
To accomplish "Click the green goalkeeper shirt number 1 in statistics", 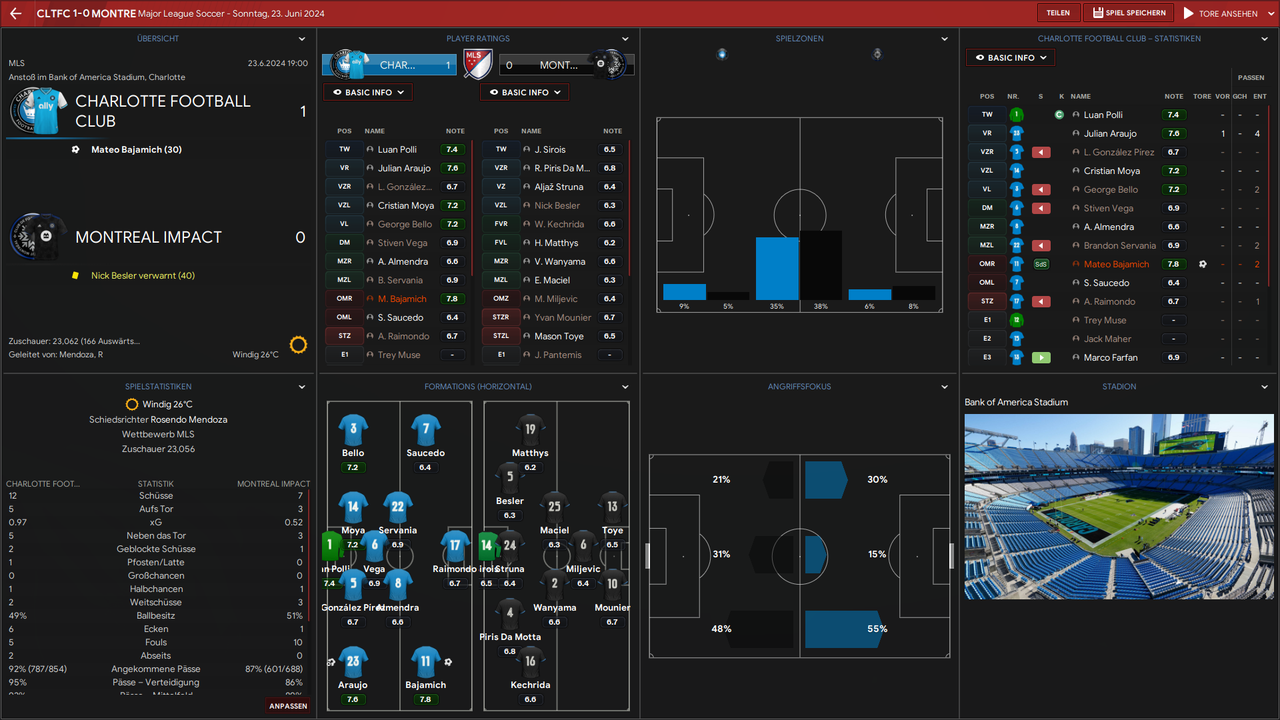I will pyautogui.click(x=1016, y=115).
